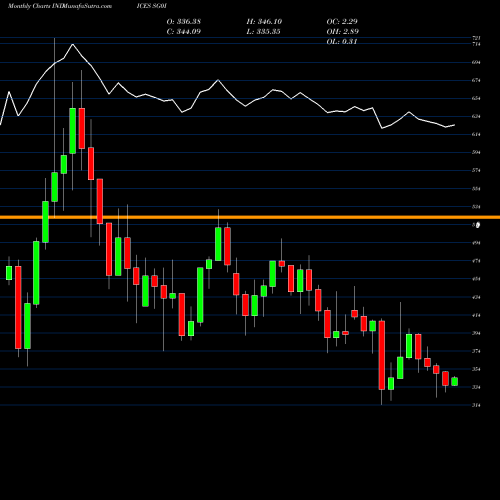Click the 334 price axis label

(x=476, y=387)
